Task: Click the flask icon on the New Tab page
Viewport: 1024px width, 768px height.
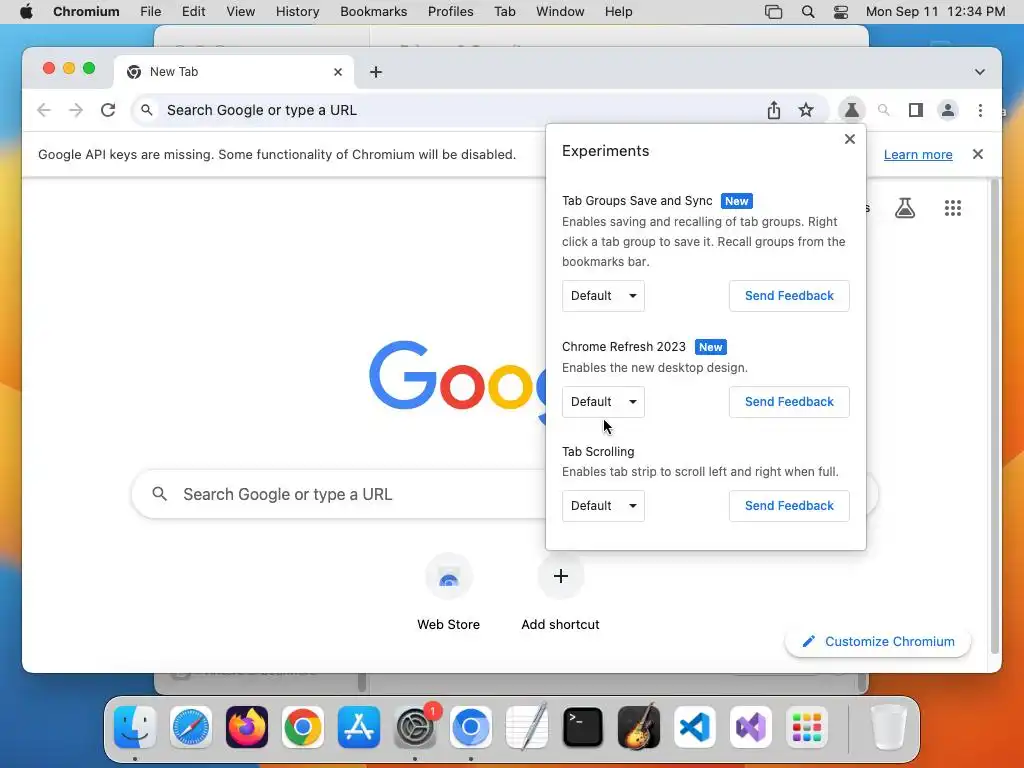Action: 904,208
